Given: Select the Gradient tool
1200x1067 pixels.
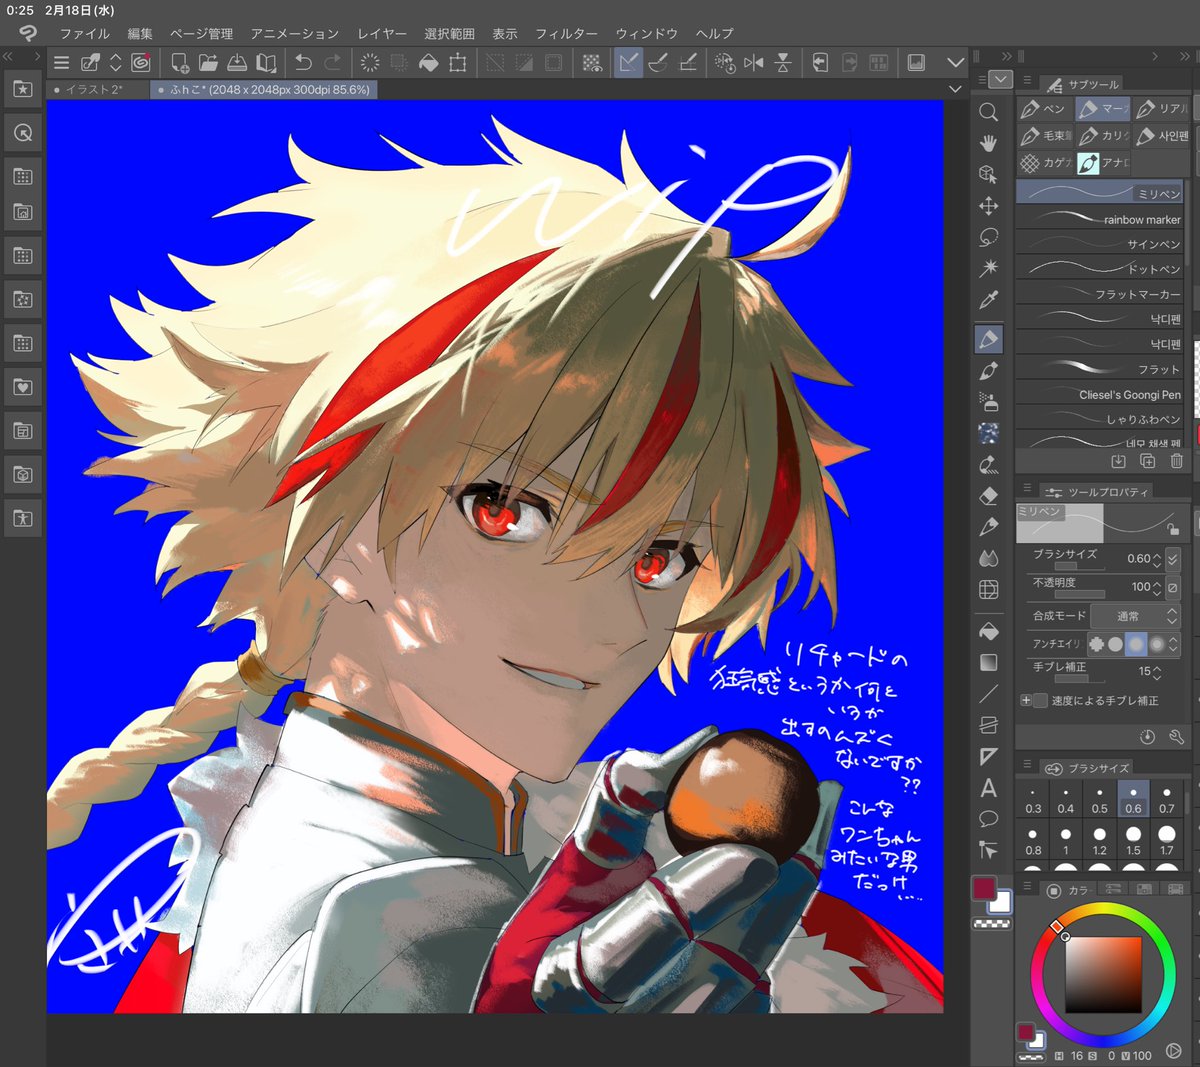Looking at the screenshot, I should click(x=988, y=661).
